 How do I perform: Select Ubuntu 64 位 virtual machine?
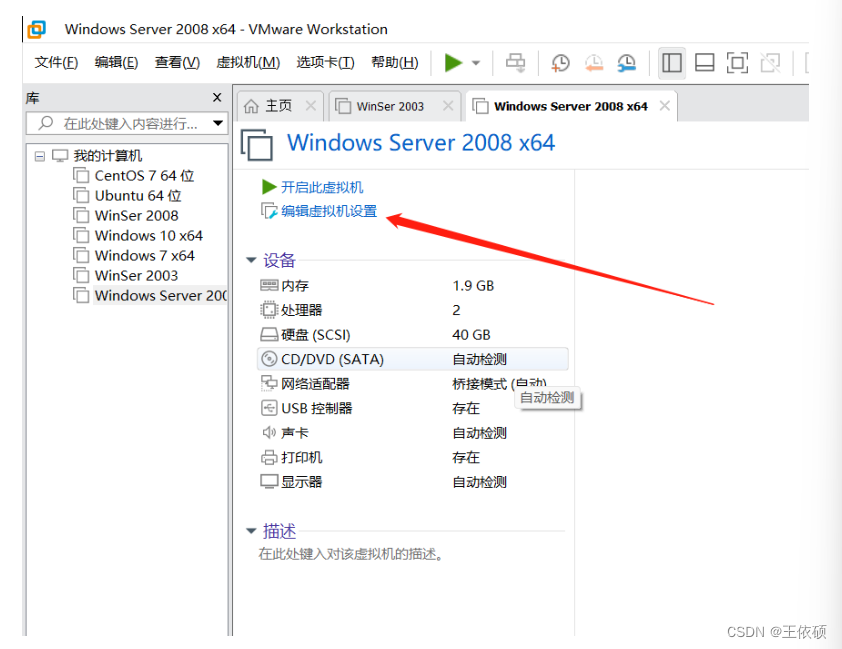click(x=138, y=196)
